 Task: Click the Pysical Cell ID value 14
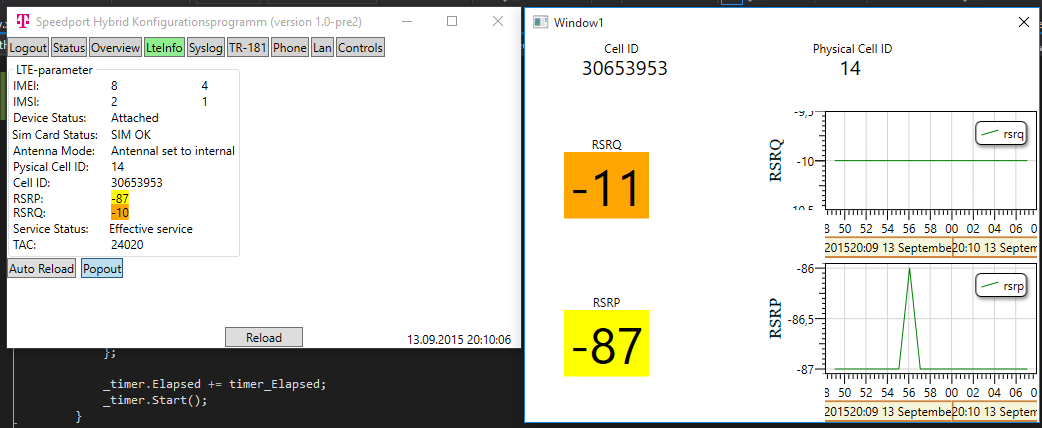click(x=118, y=167)
